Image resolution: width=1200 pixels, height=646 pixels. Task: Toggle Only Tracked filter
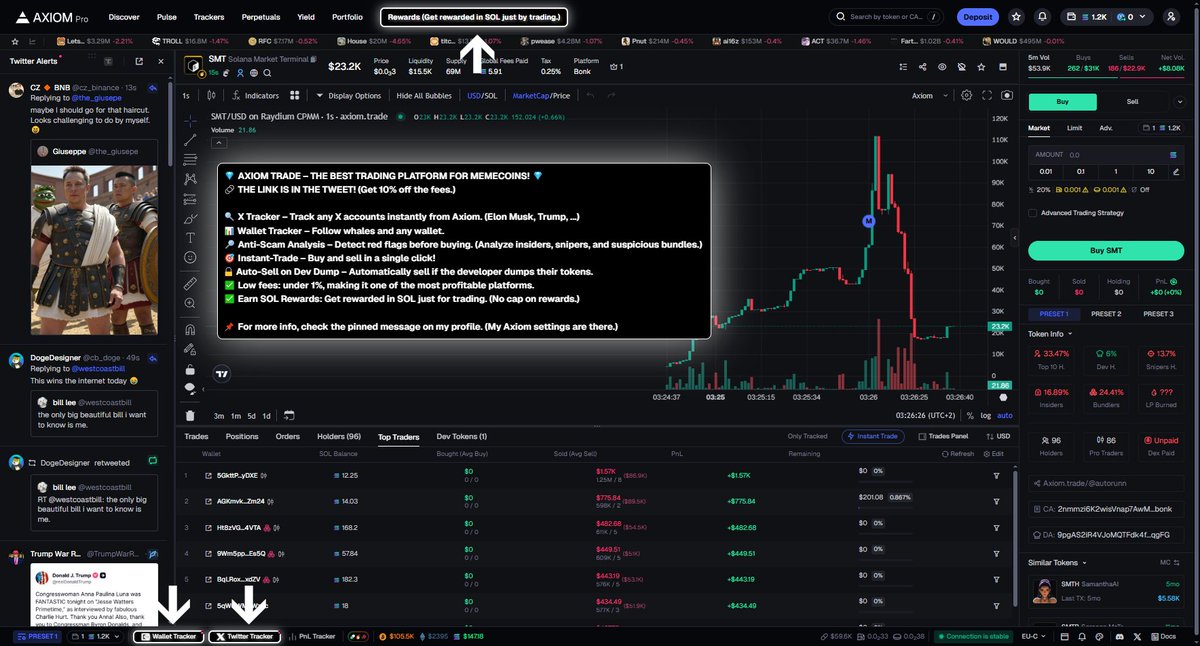coord(807,436)
